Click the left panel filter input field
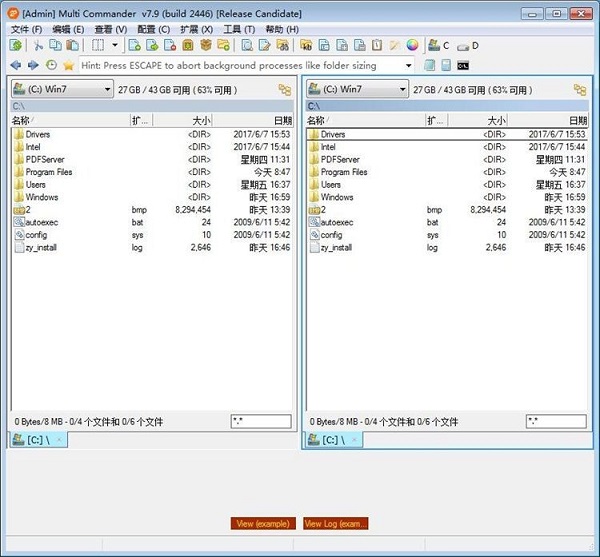Image resolution: width=600 pixels, height=557 pixels. (260, 422)
